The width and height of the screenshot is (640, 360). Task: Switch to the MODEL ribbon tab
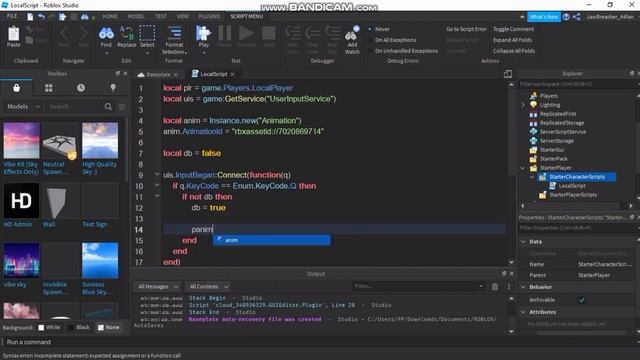click(136, 16)
